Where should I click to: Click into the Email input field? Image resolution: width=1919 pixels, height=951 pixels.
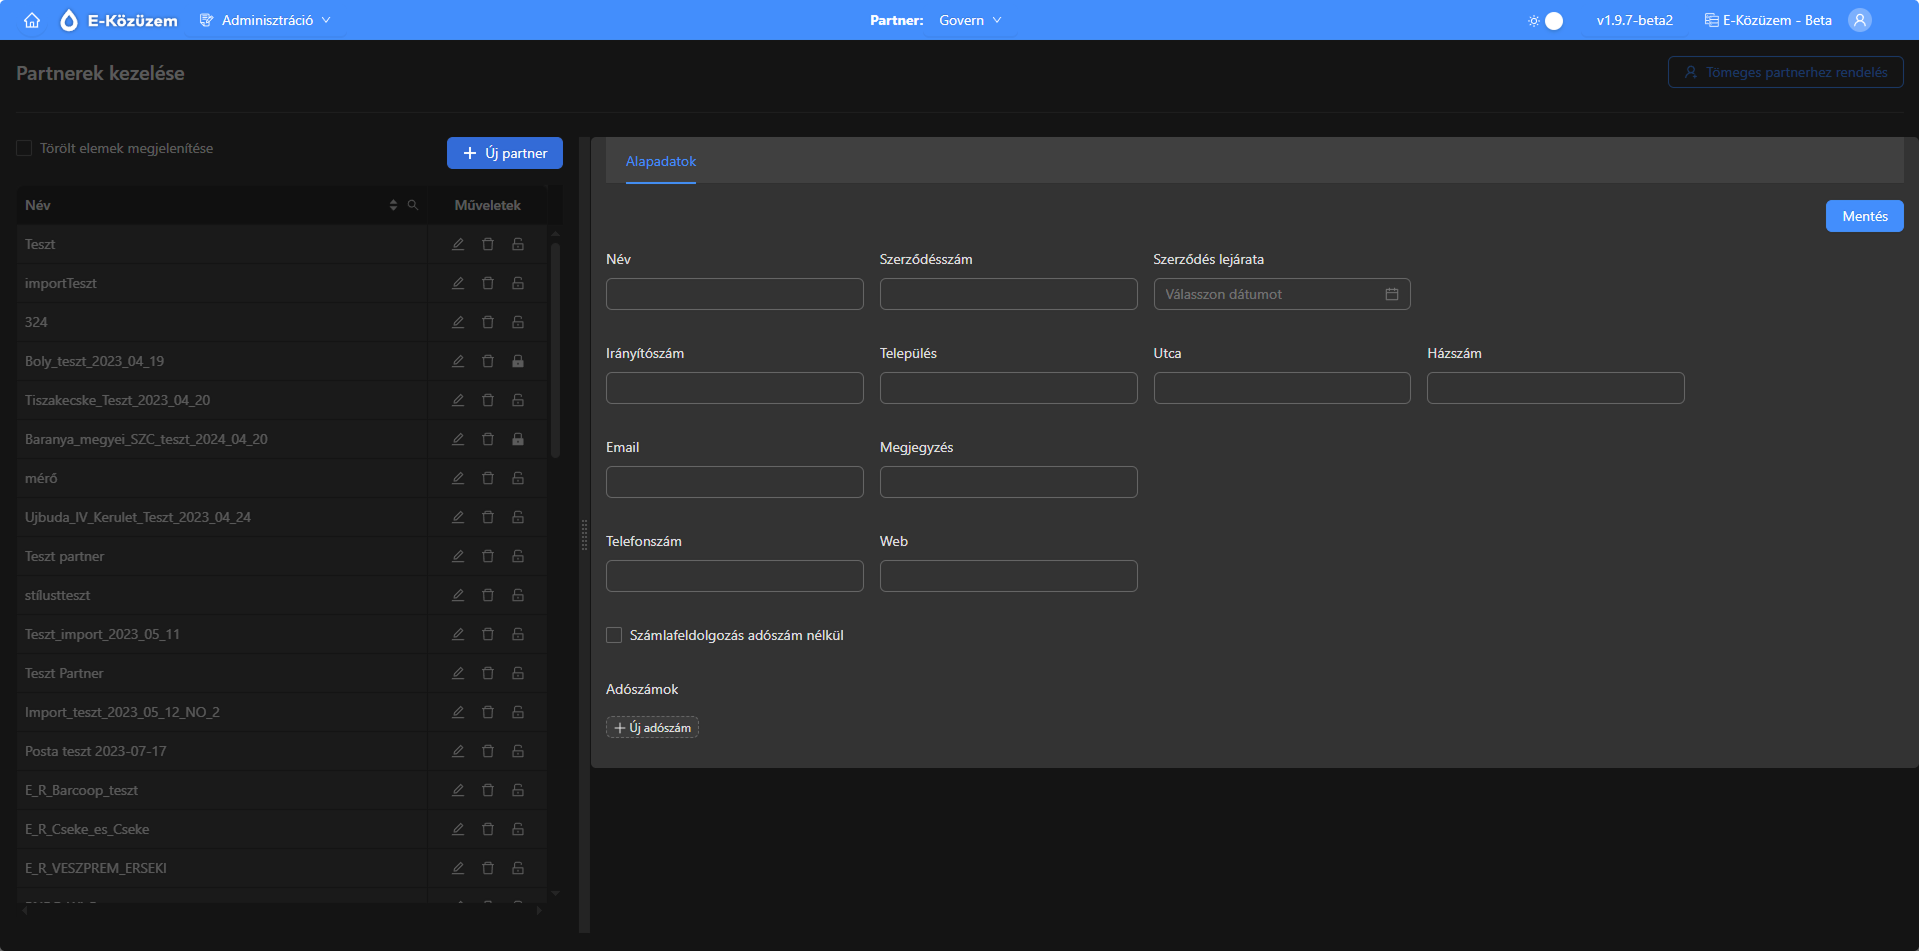click(x=734, y=482)
